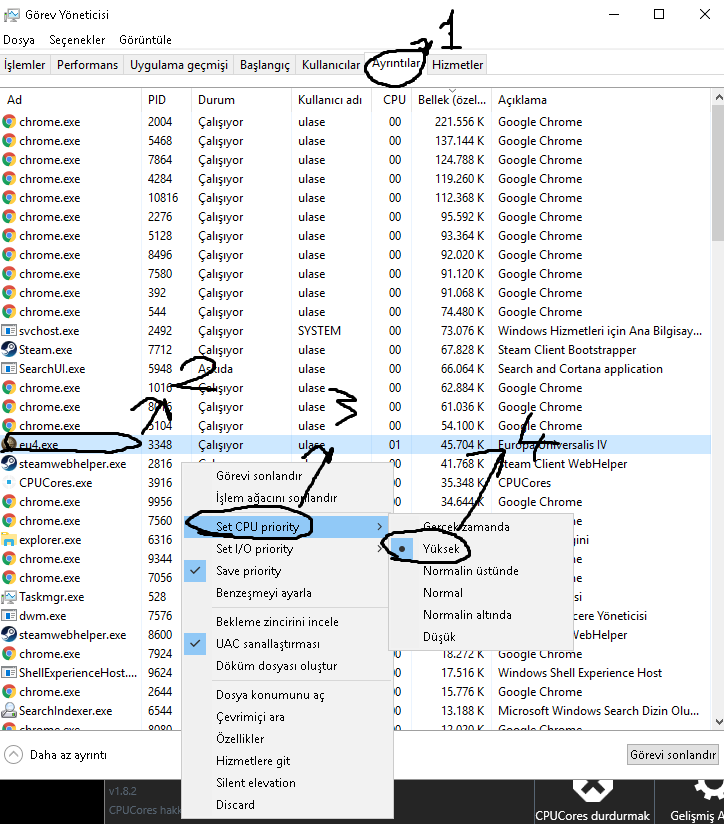Click the Steam.exe process icon

8,349
